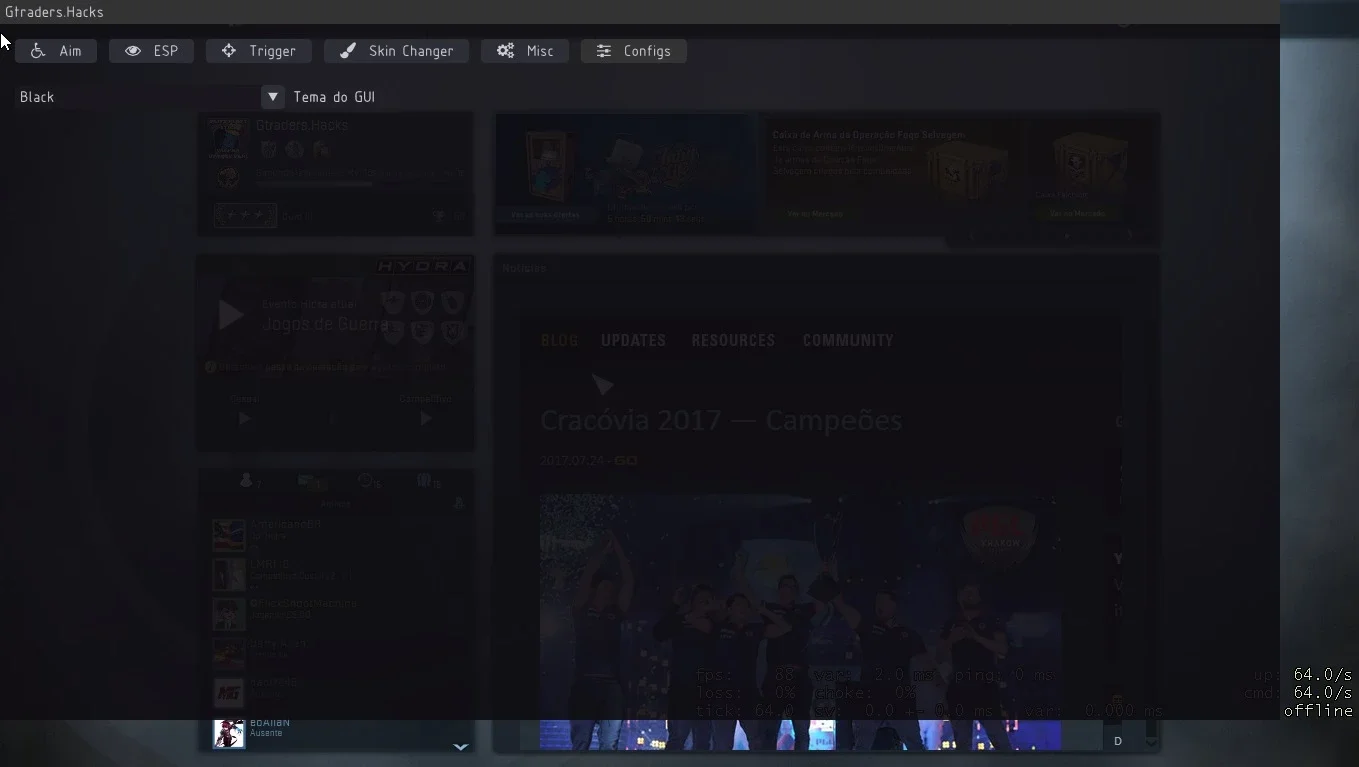This screenshot has width=1359, height=767.
Task: Click BLOG in the CS:GO news panel
Action: pos(559,340)
